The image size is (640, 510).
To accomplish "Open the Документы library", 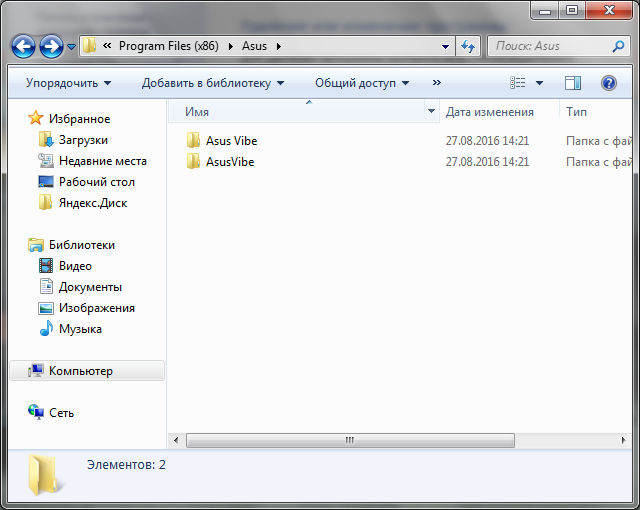I will [90, 287].
